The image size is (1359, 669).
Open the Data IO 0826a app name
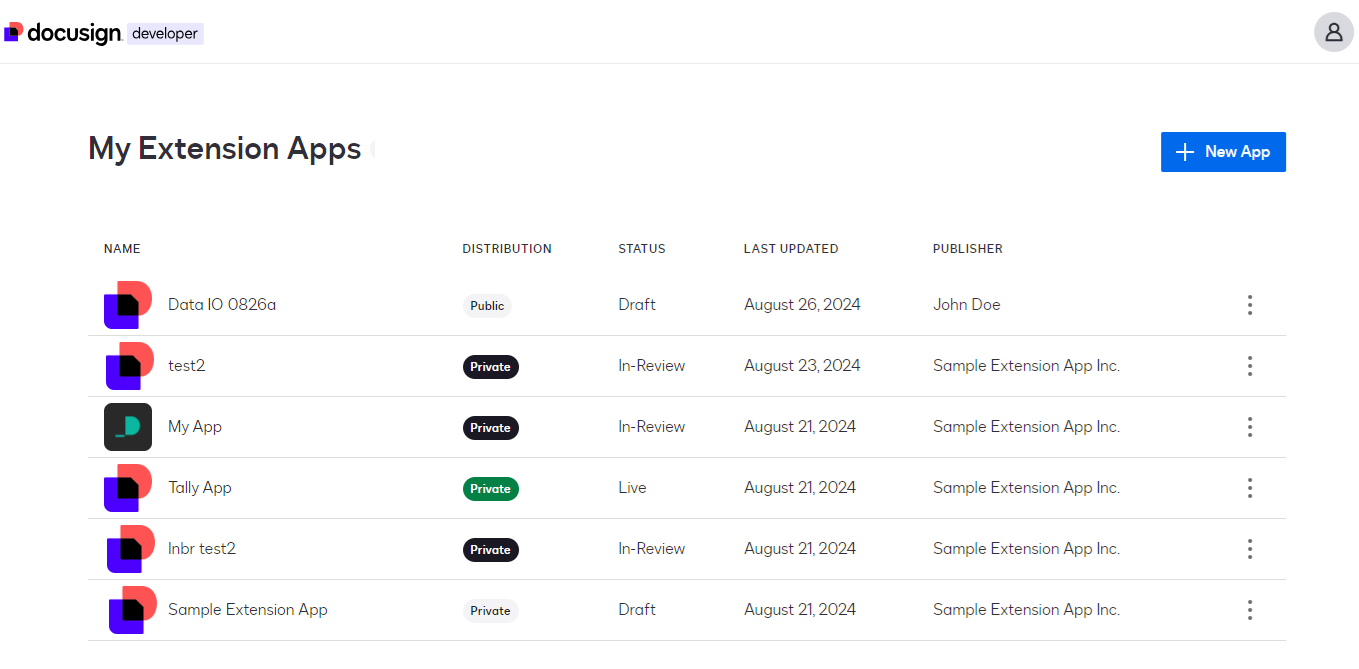[x=222, y=305]
